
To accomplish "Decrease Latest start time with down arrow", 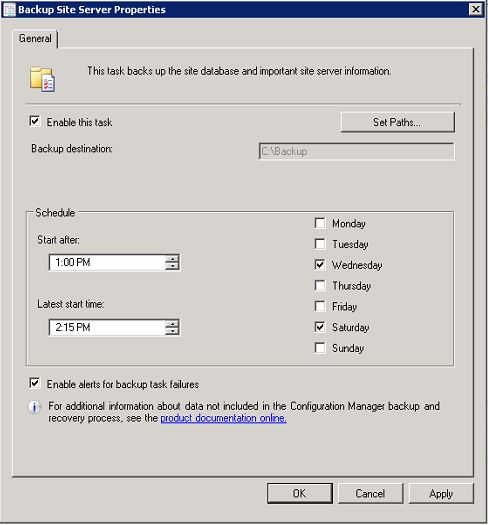I will 172,331.
